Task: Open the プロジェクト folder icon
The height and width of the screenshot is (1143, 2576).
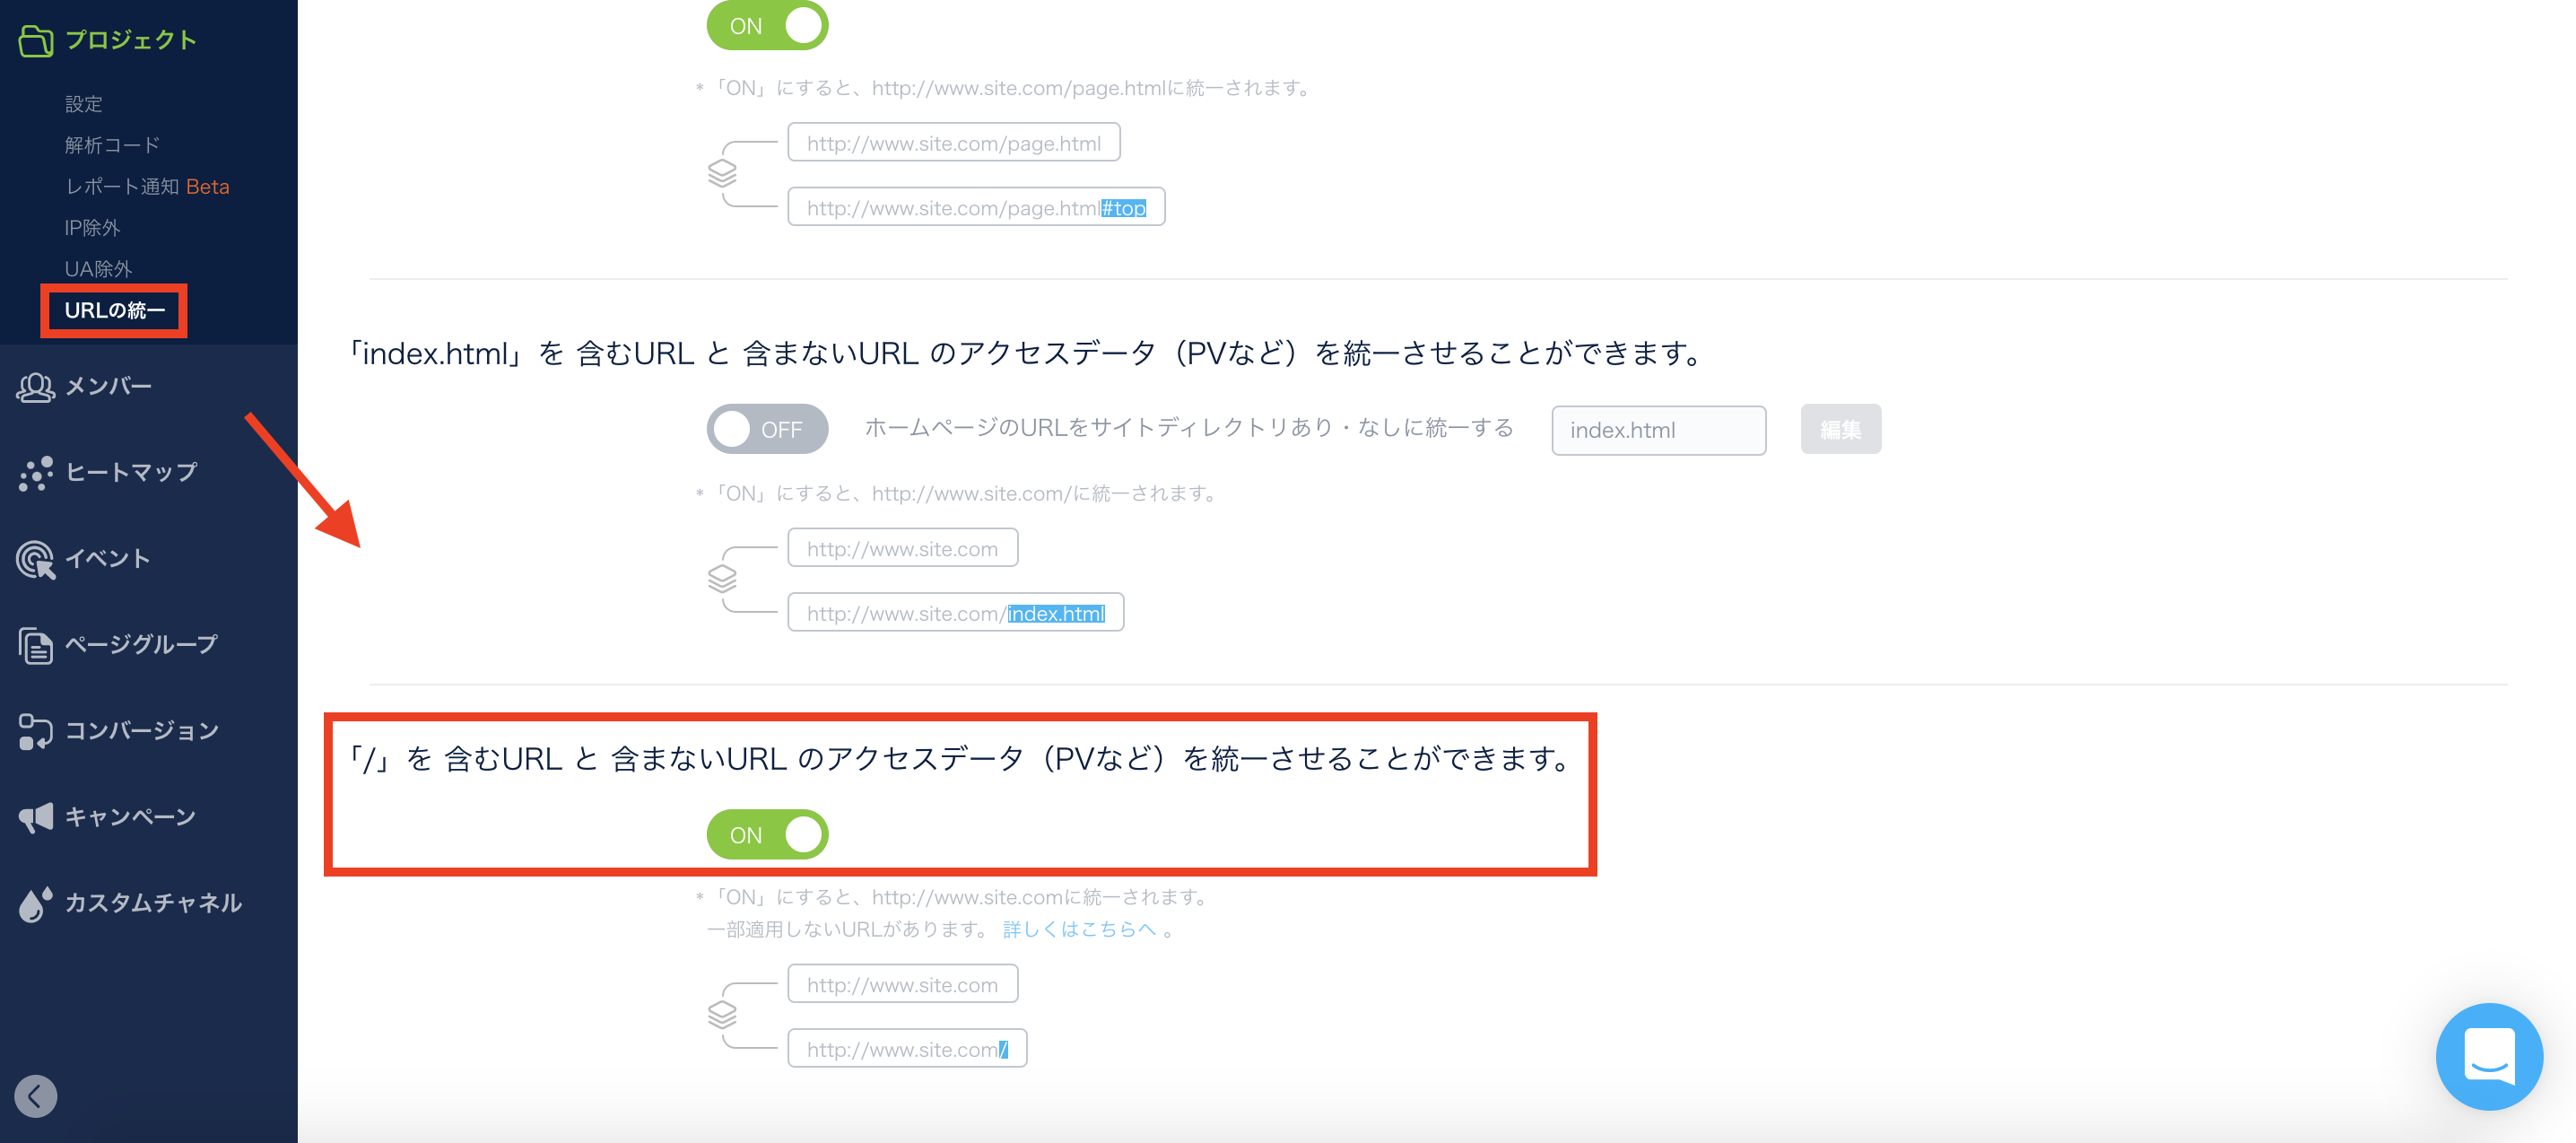Action: 36,40
